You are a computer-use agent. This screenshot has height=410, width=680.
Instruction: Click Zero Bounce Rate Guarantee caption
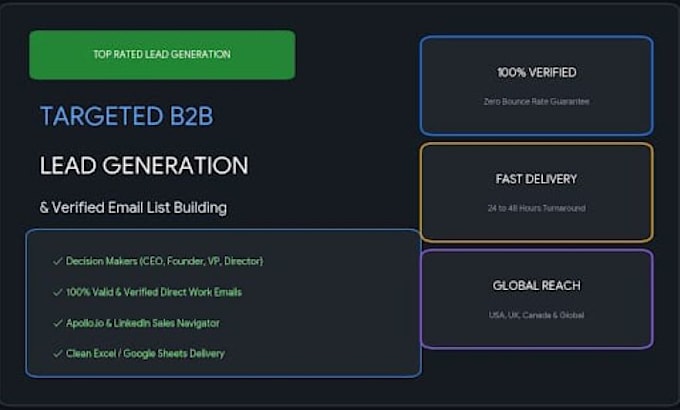point(536,102)
